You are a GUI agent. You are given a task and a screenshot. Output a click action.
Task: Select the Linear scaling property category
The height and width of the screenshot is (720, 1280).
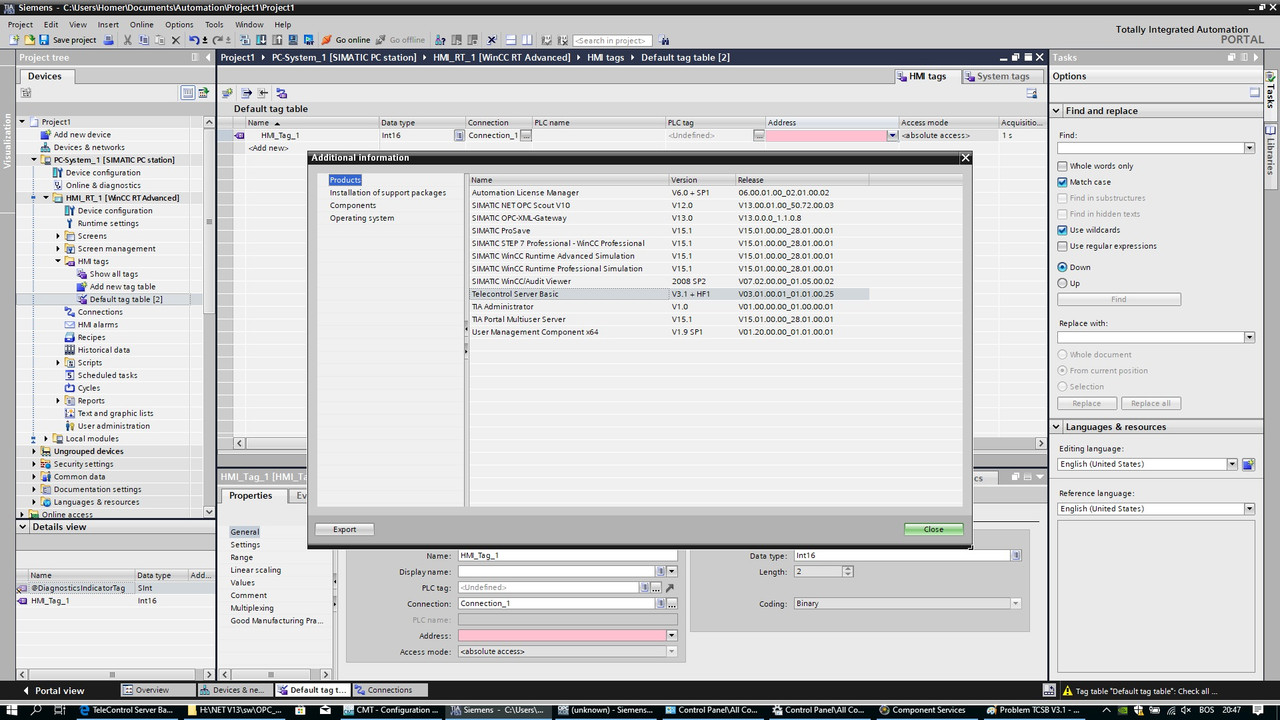(x=256, y=570)
